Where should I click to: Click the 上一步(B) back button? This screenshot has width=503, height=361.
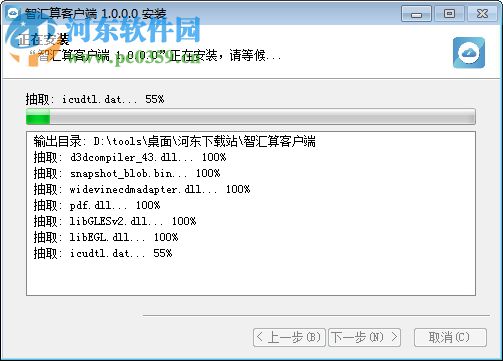[x=289, y=337]
